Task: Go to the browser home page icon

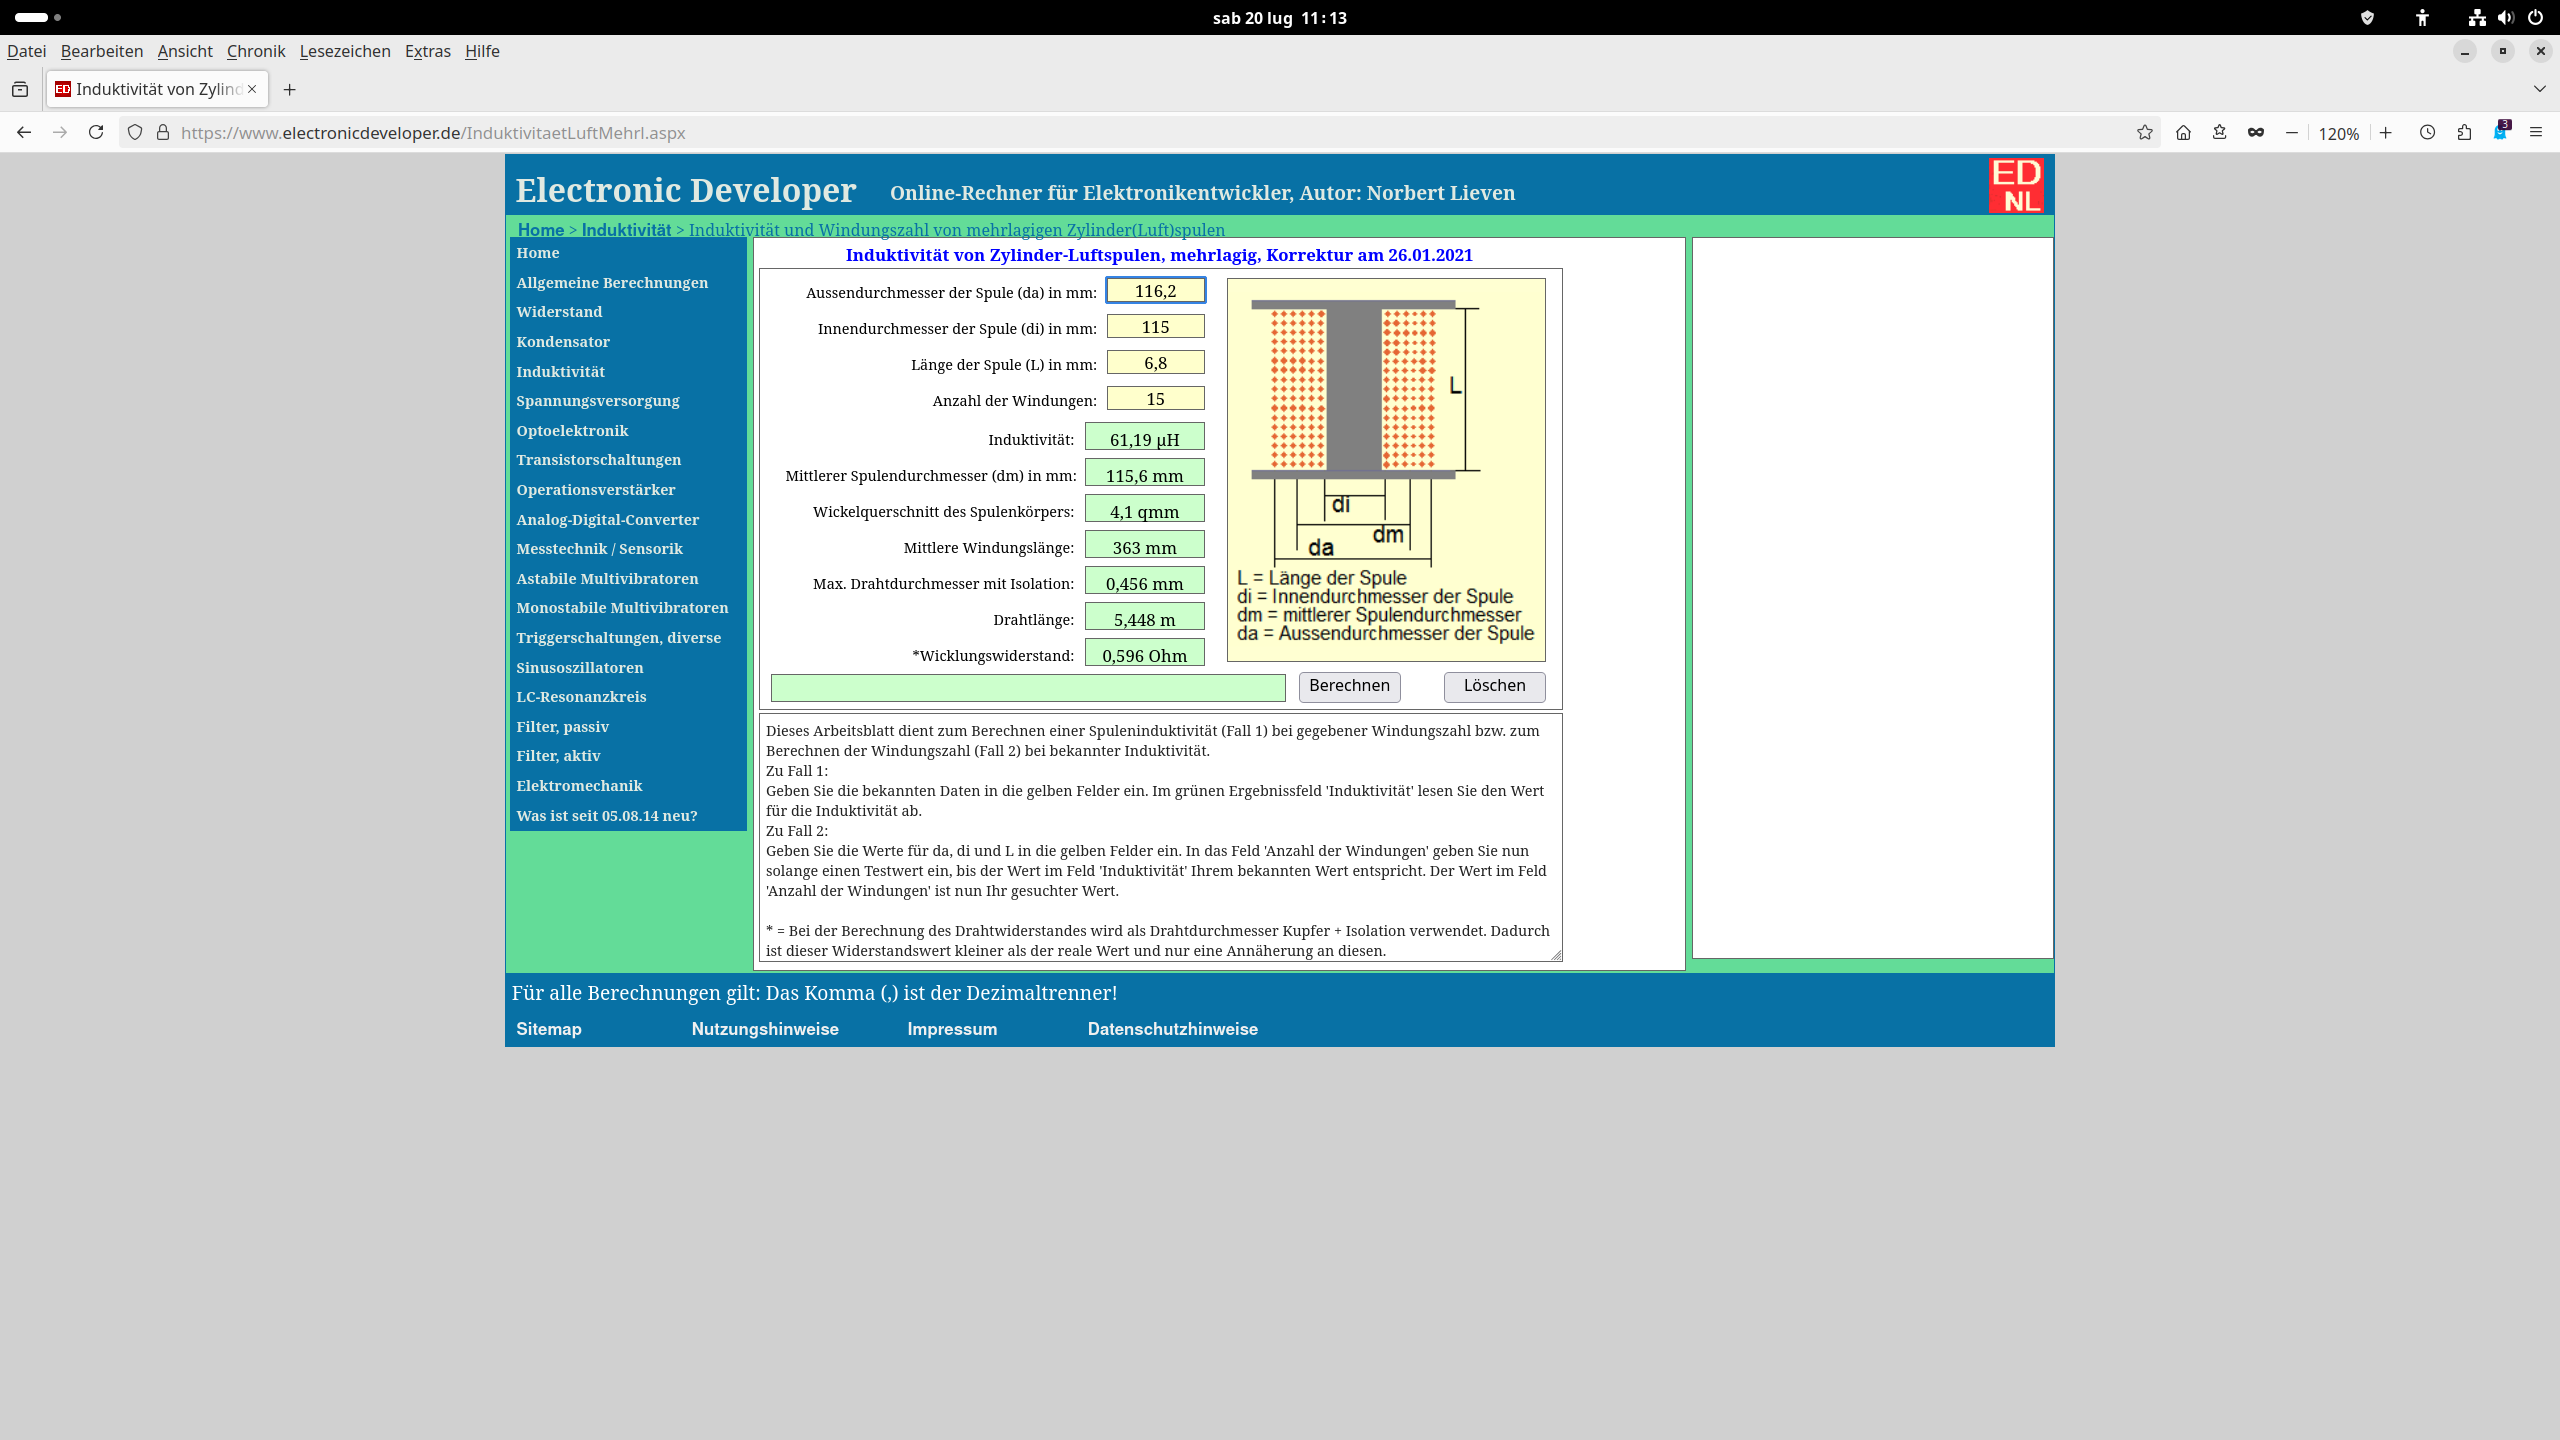Action: (2183, 132)
